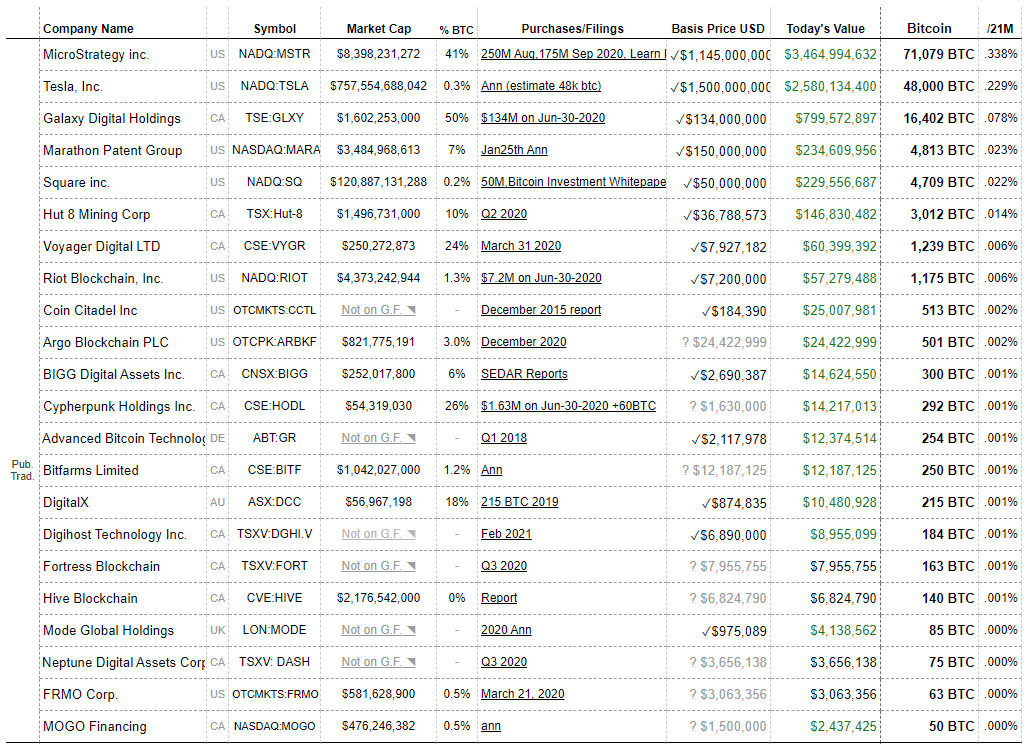
Task: Select the 513 BTC cell
Action: (x=929, y=310)
